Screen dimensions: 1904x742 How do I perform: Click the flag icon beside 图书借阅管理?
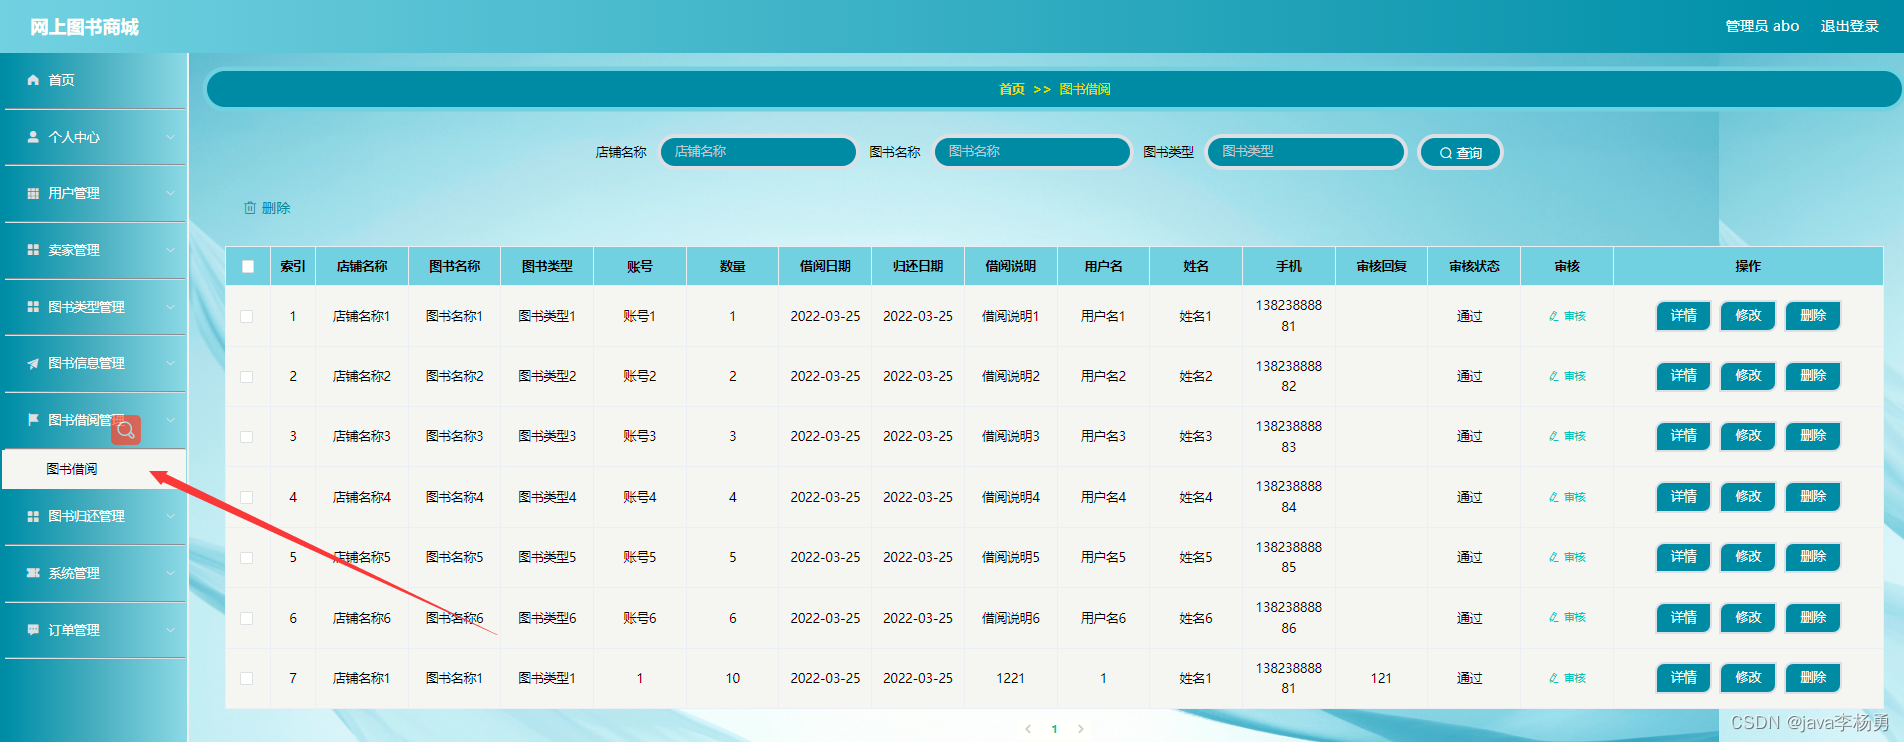coord(33,420)
